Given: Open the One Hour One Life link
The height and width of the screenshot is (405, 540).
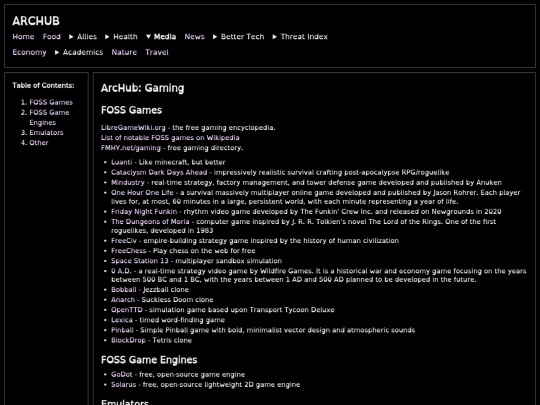Looking at the screenshot, I should point(142,193).
